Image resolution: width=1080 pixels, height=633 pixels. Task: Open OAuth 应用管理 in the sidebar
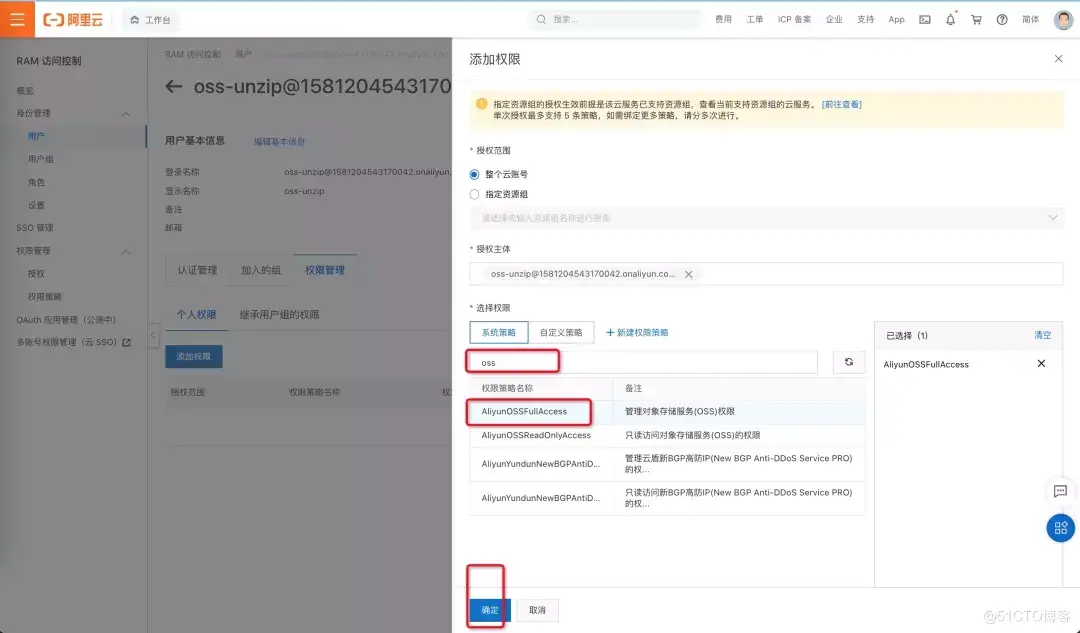coord(66,320)
